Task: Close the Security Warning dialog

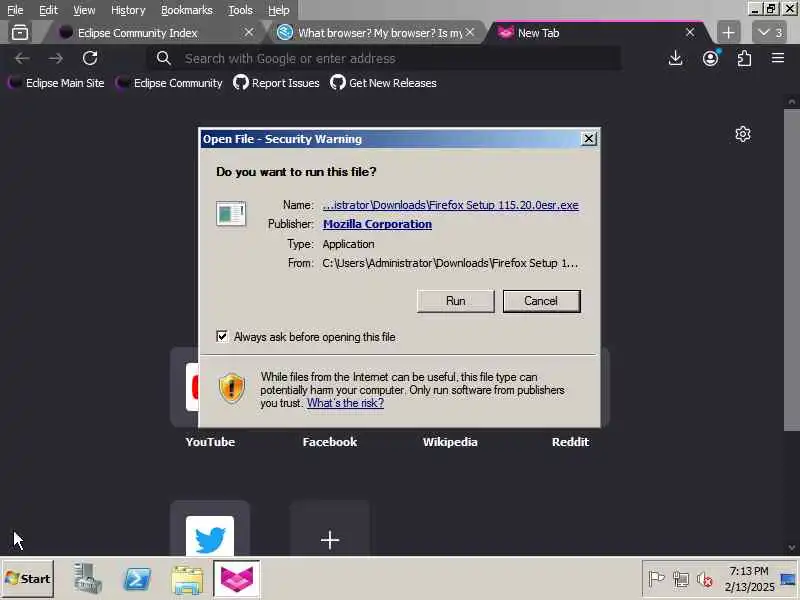Action: click(x=589, y=138)
